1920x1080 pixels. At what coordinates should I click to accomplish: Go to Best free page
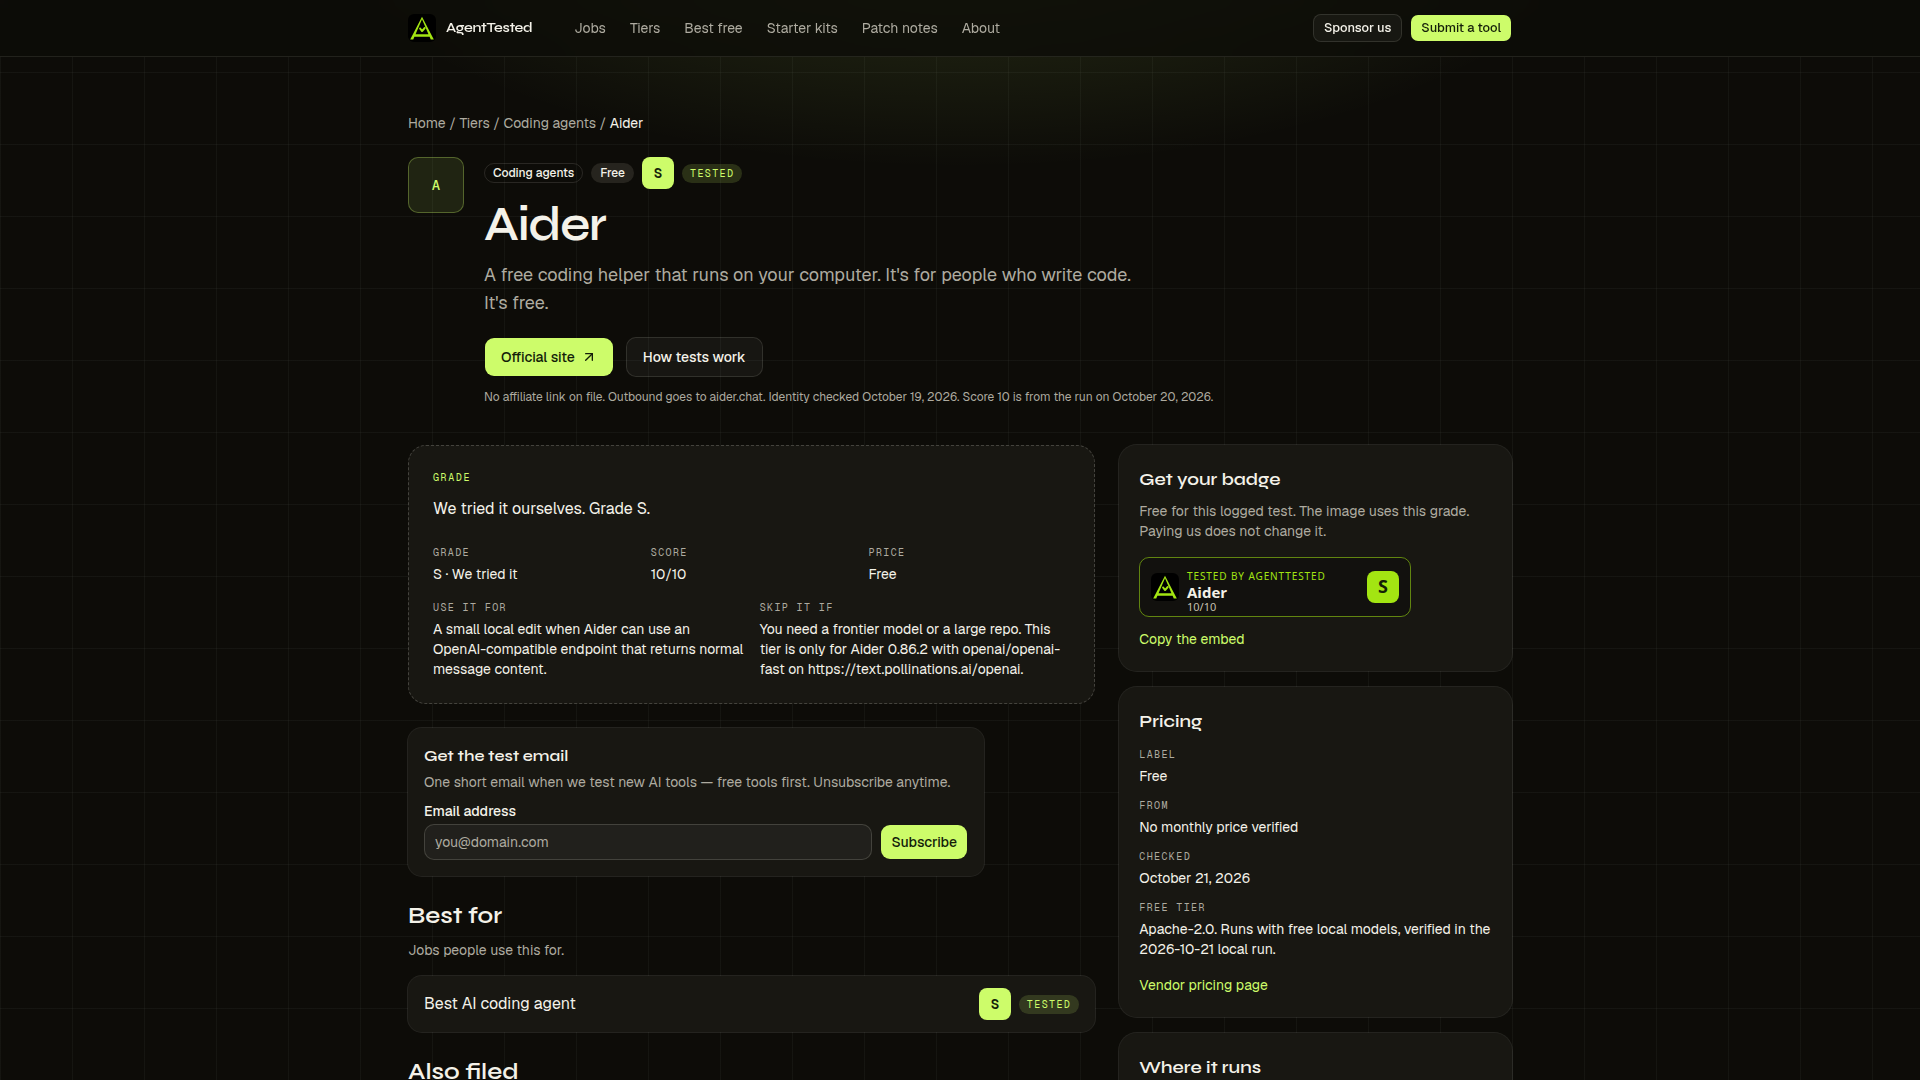coord(713,28)
